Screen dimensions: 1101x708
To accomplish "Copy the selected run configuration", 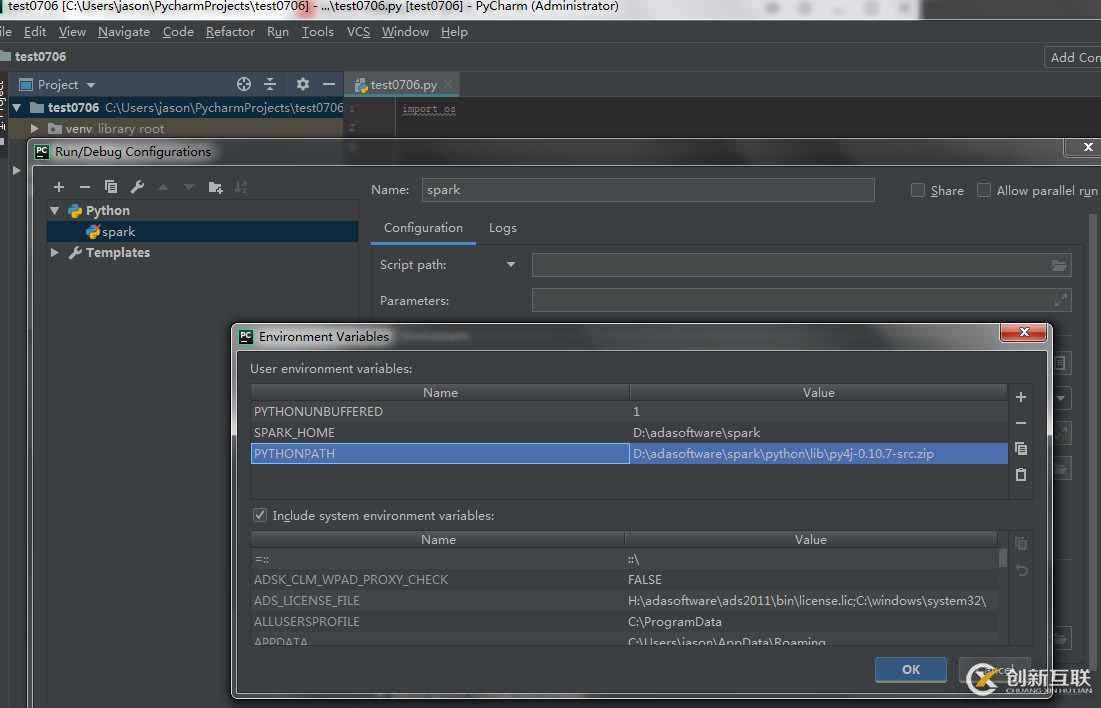I will [x=111, y=187].
